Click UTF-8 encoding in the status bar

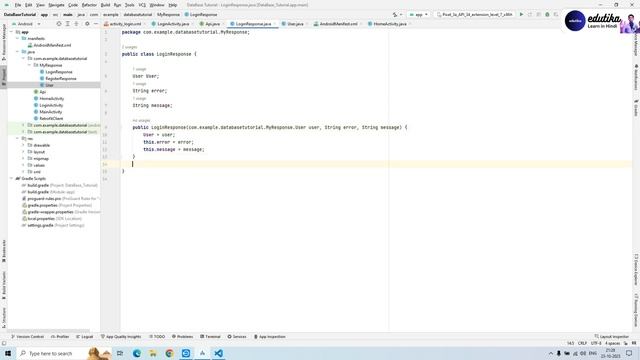pyautogui.click(x=596, y=343)
